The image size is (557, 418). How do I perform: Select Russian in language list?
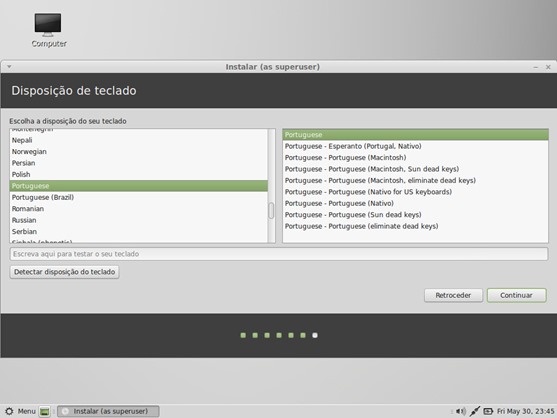(x=139, y=220)
